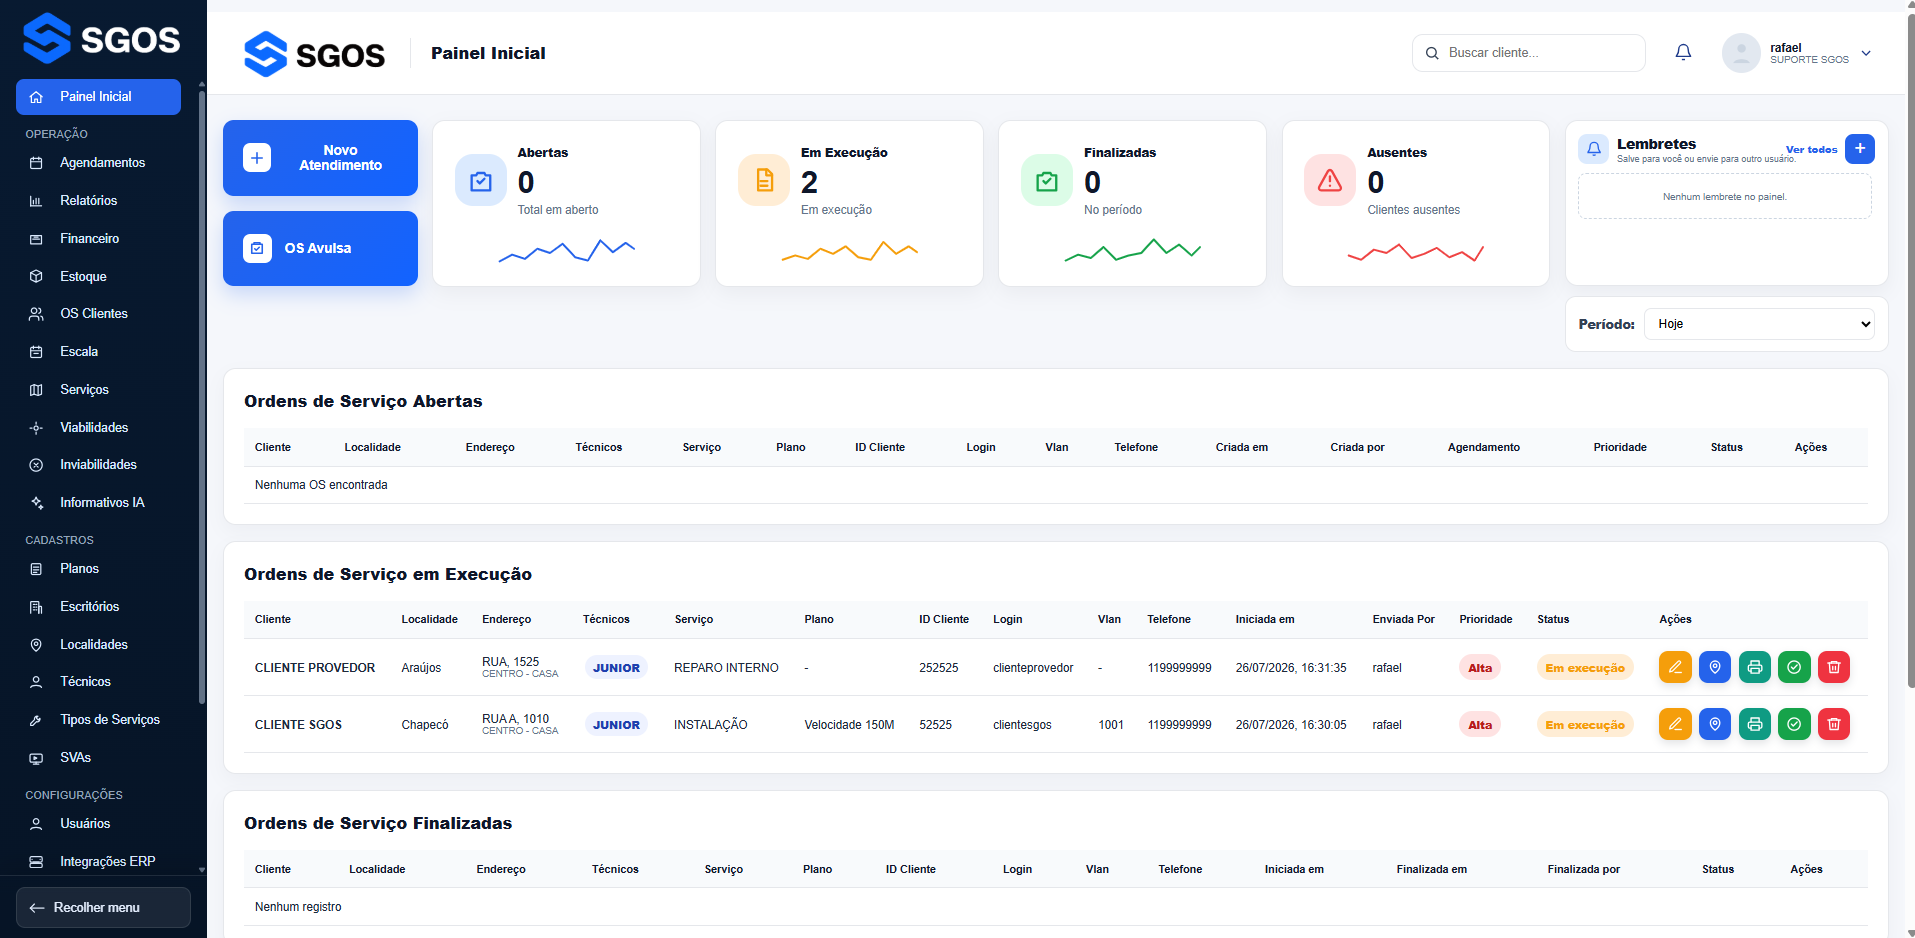1915x938 pixels.
Task: Open Técnicos in the sidebar
Action: click(98, 682)
